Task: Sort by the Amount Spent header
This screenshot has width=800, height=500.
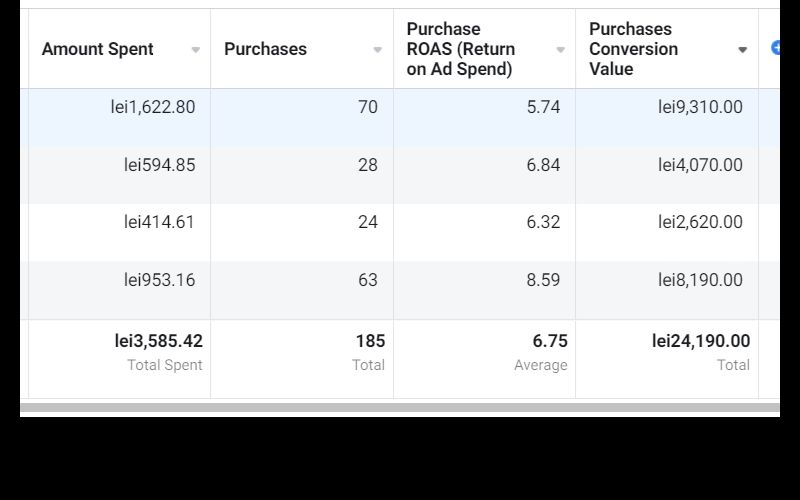Action: (98, 49)
